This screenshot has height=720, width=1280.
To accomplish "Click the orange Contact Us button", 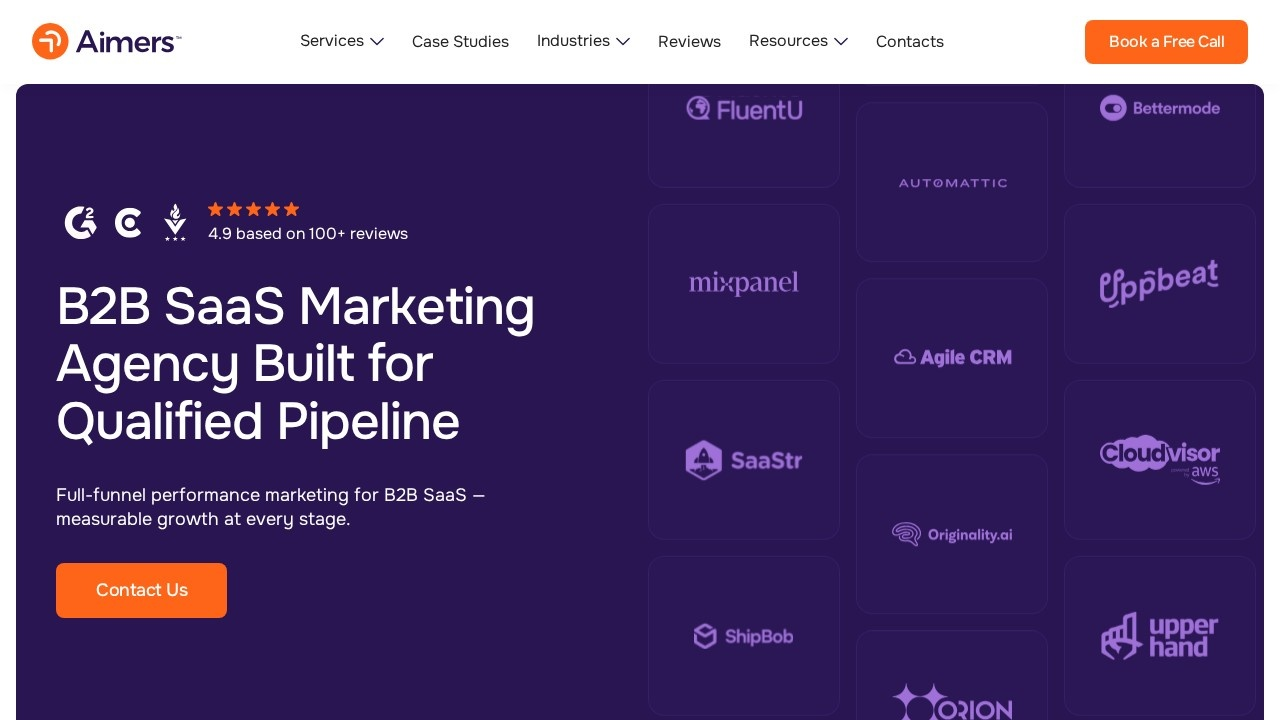I will point(141,590).
